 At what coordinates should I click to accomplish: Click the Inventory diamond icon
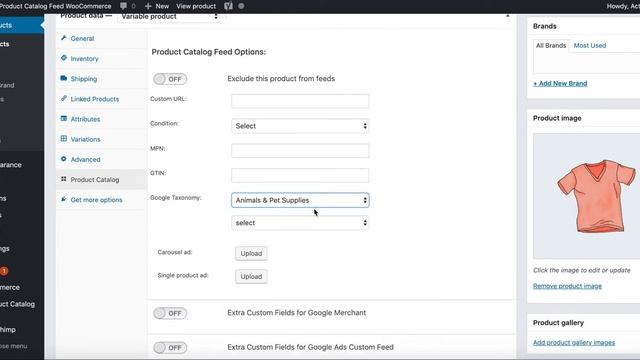[x=64, y=58]
